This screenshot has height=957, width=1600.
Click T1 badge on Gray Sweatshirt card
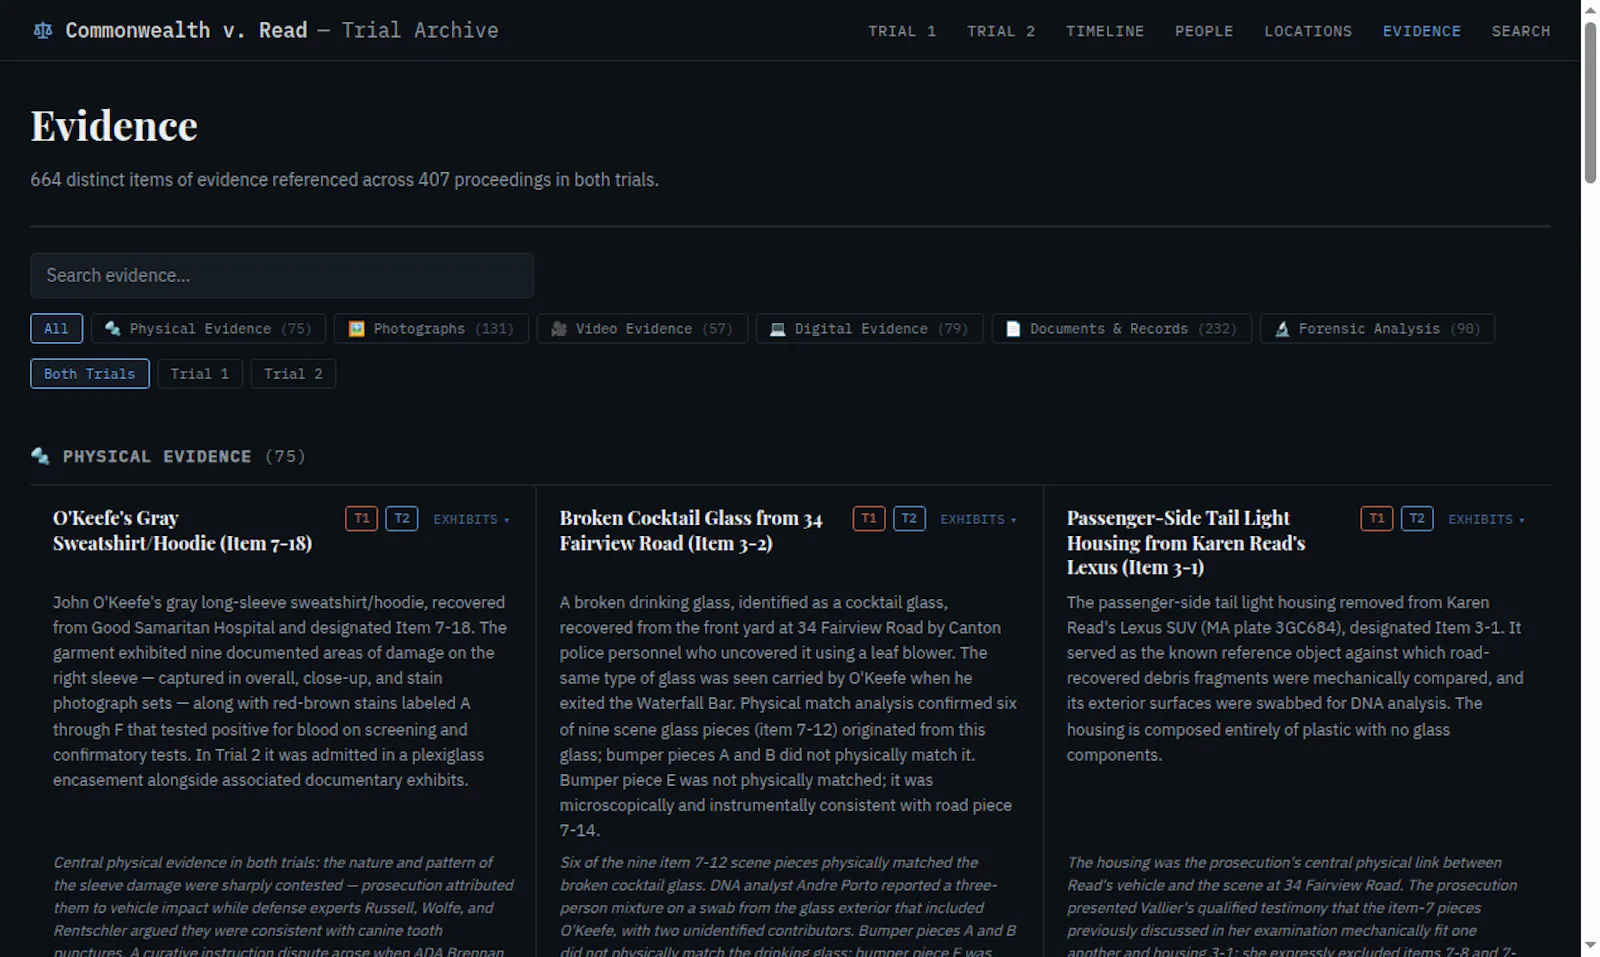(x=362, y=519)
